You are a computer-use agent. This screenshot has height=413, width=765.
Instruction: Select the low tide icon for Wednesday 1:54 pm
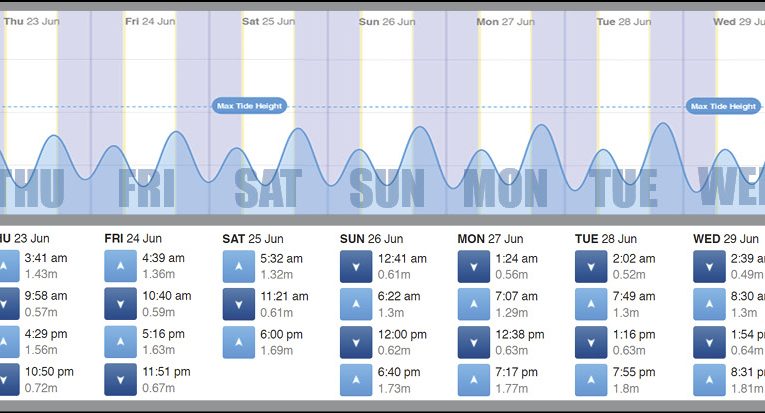(x=709, y=341)
